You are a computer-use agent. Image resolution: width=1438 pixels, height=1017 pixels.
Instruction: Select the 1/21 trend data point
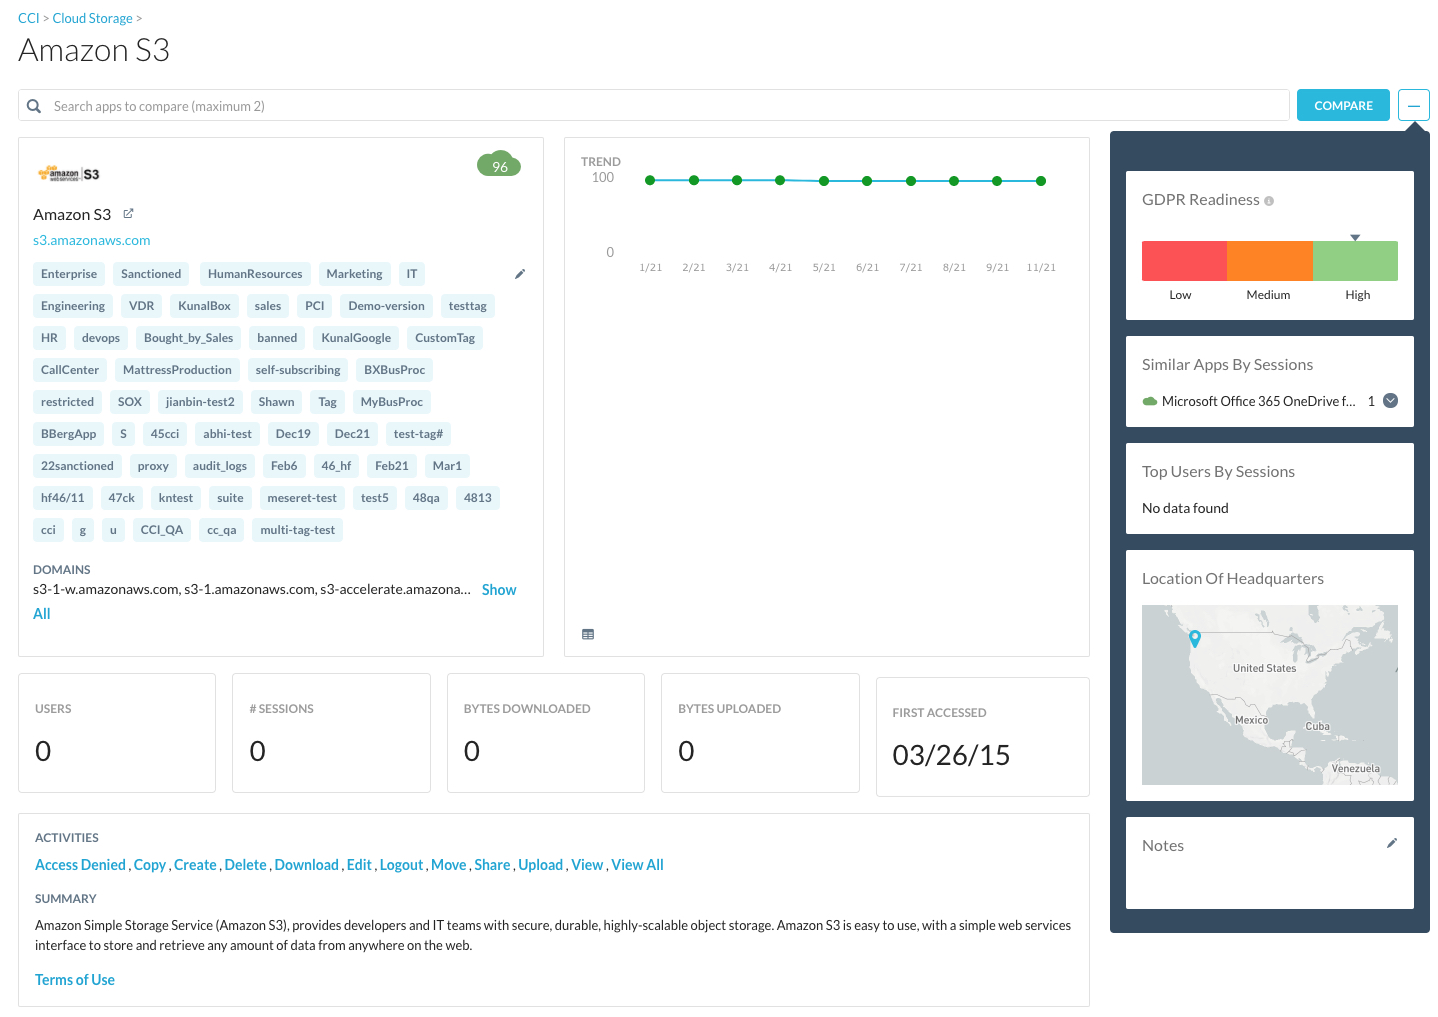650,180
